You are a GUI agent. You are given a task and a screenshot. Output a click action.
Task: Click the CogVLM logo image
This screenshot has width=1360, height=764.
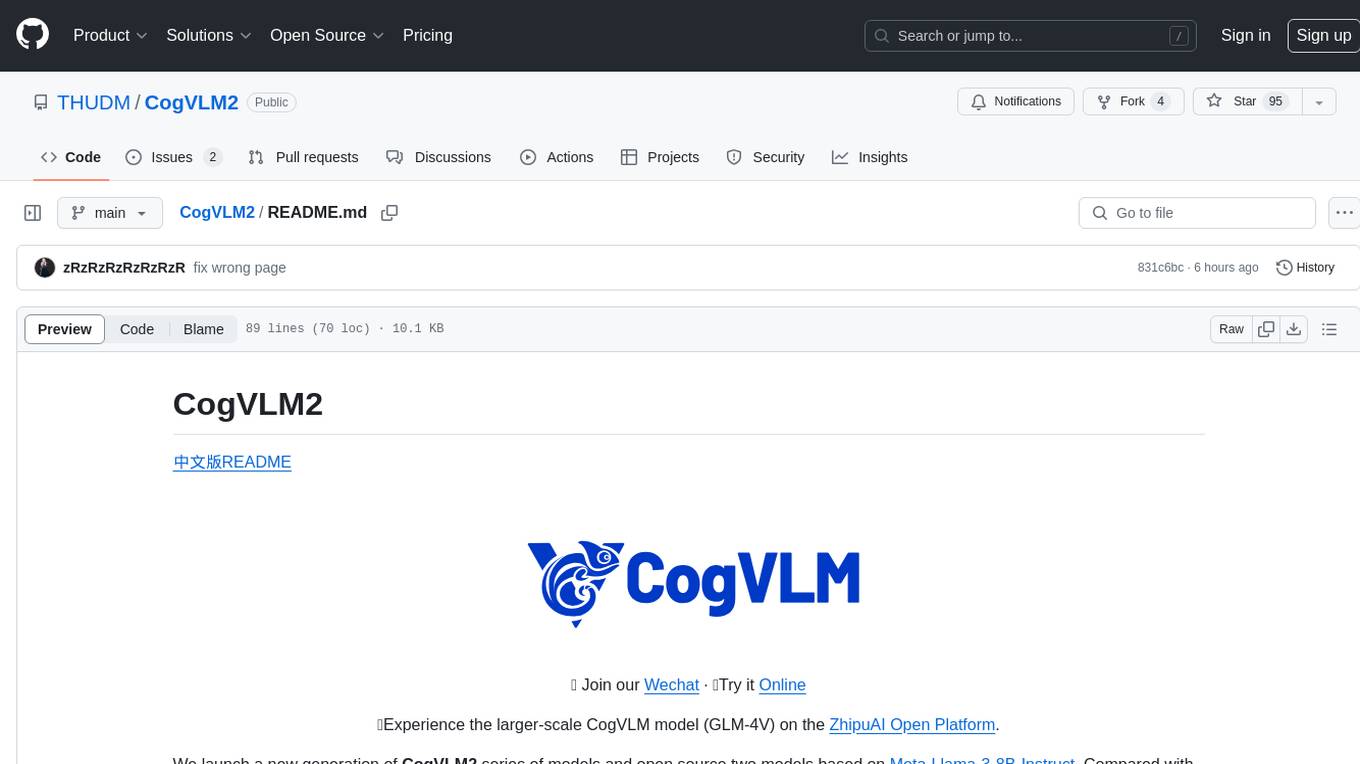(694, 584)
